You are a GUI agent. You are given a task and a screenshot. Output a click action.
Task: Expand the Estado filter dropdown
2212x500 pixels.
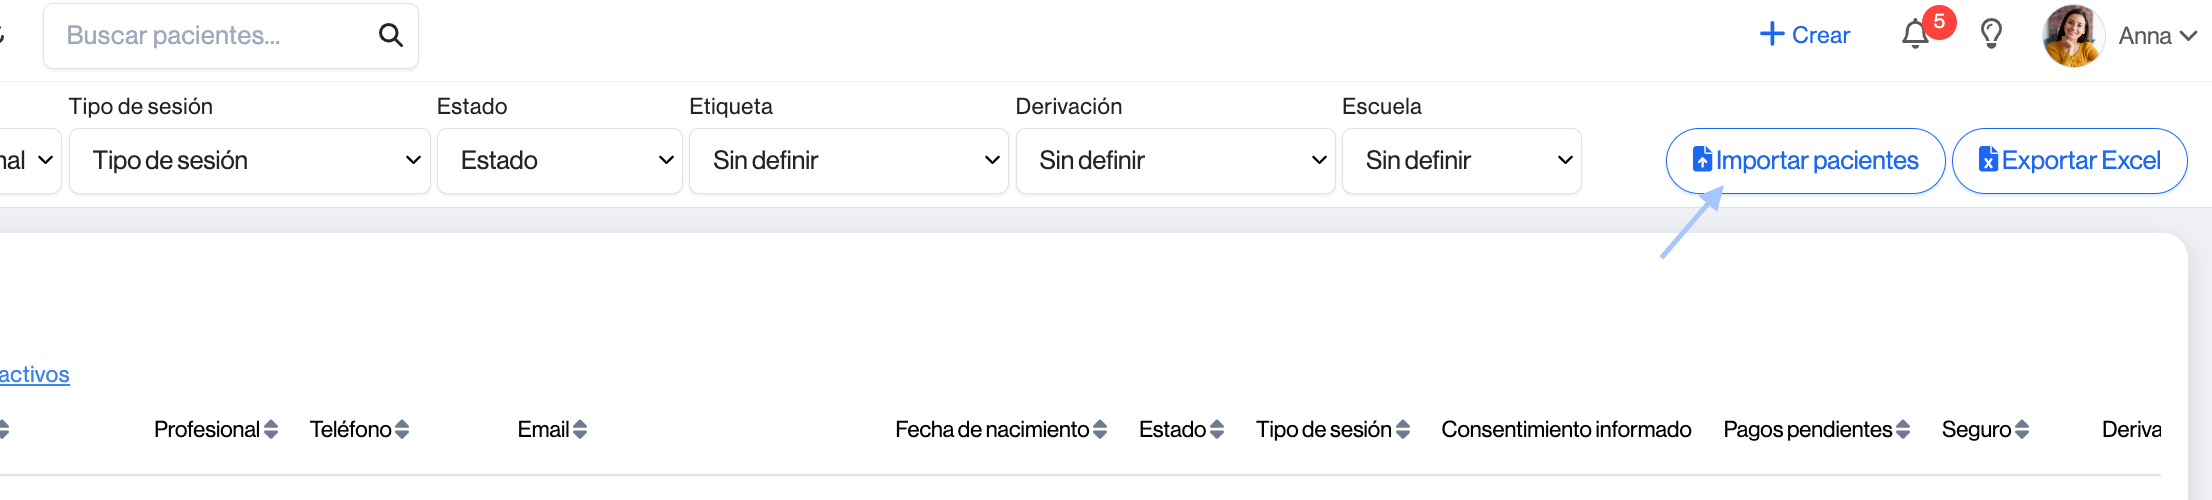(560, 161)
